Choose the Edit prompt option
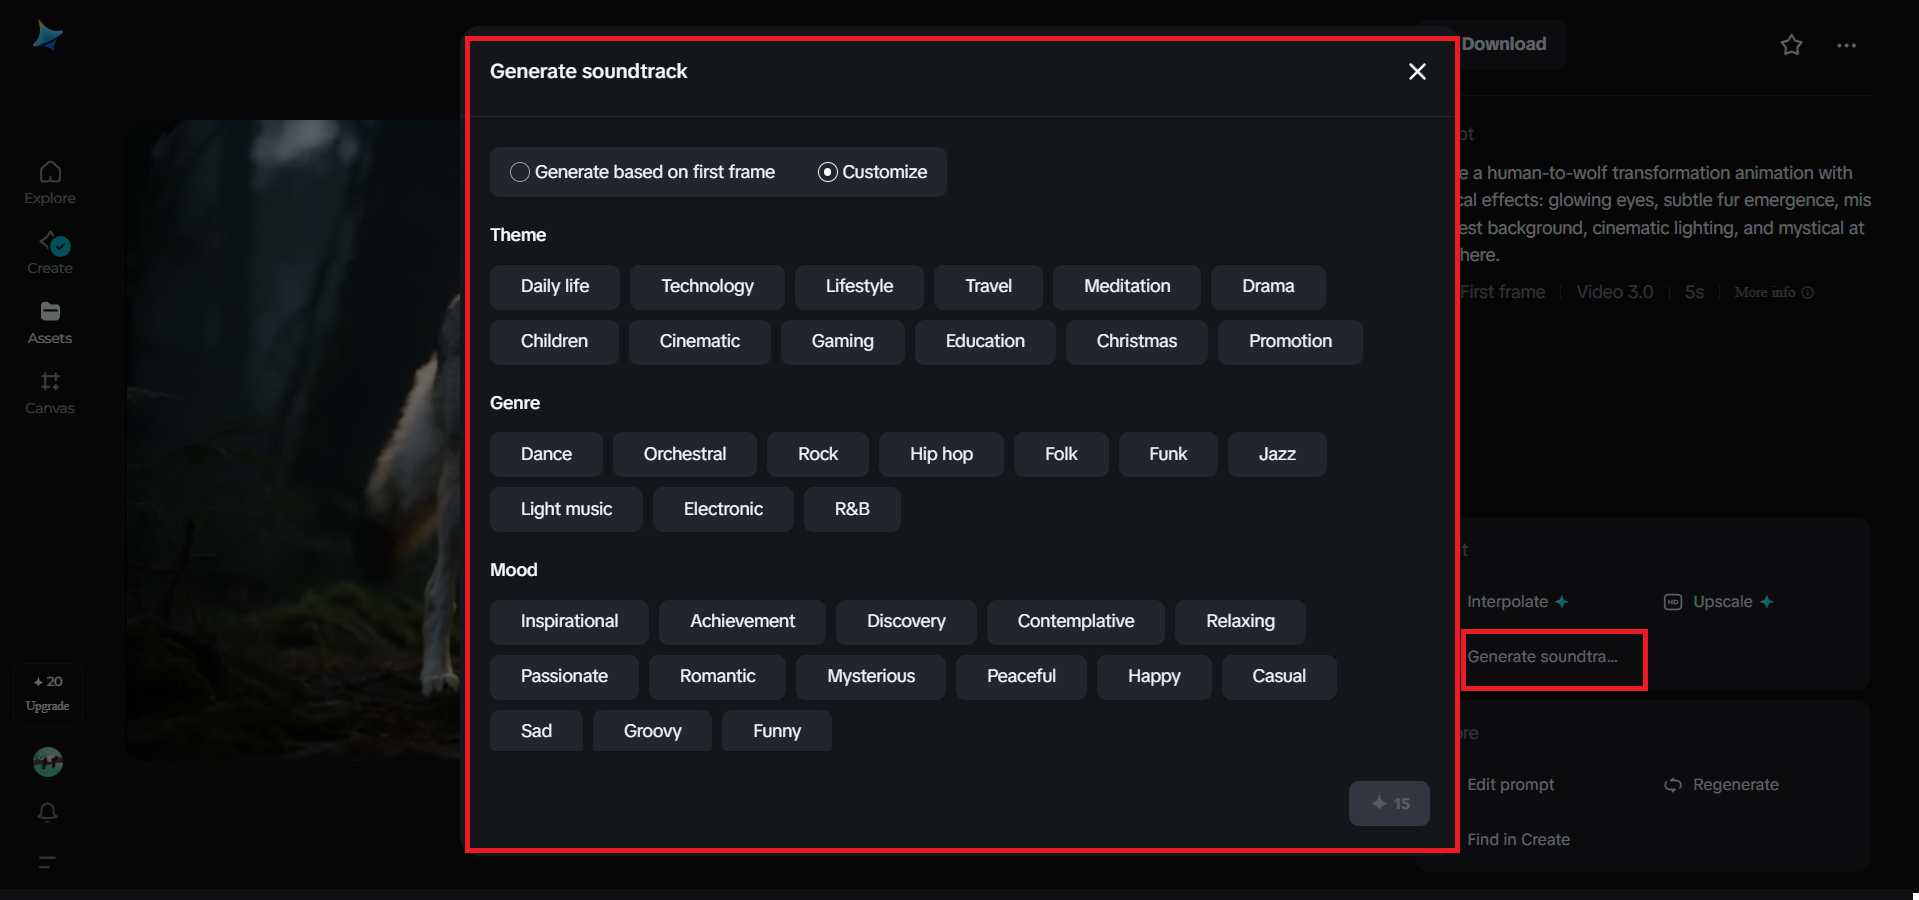 click(x=1510, y=785)
